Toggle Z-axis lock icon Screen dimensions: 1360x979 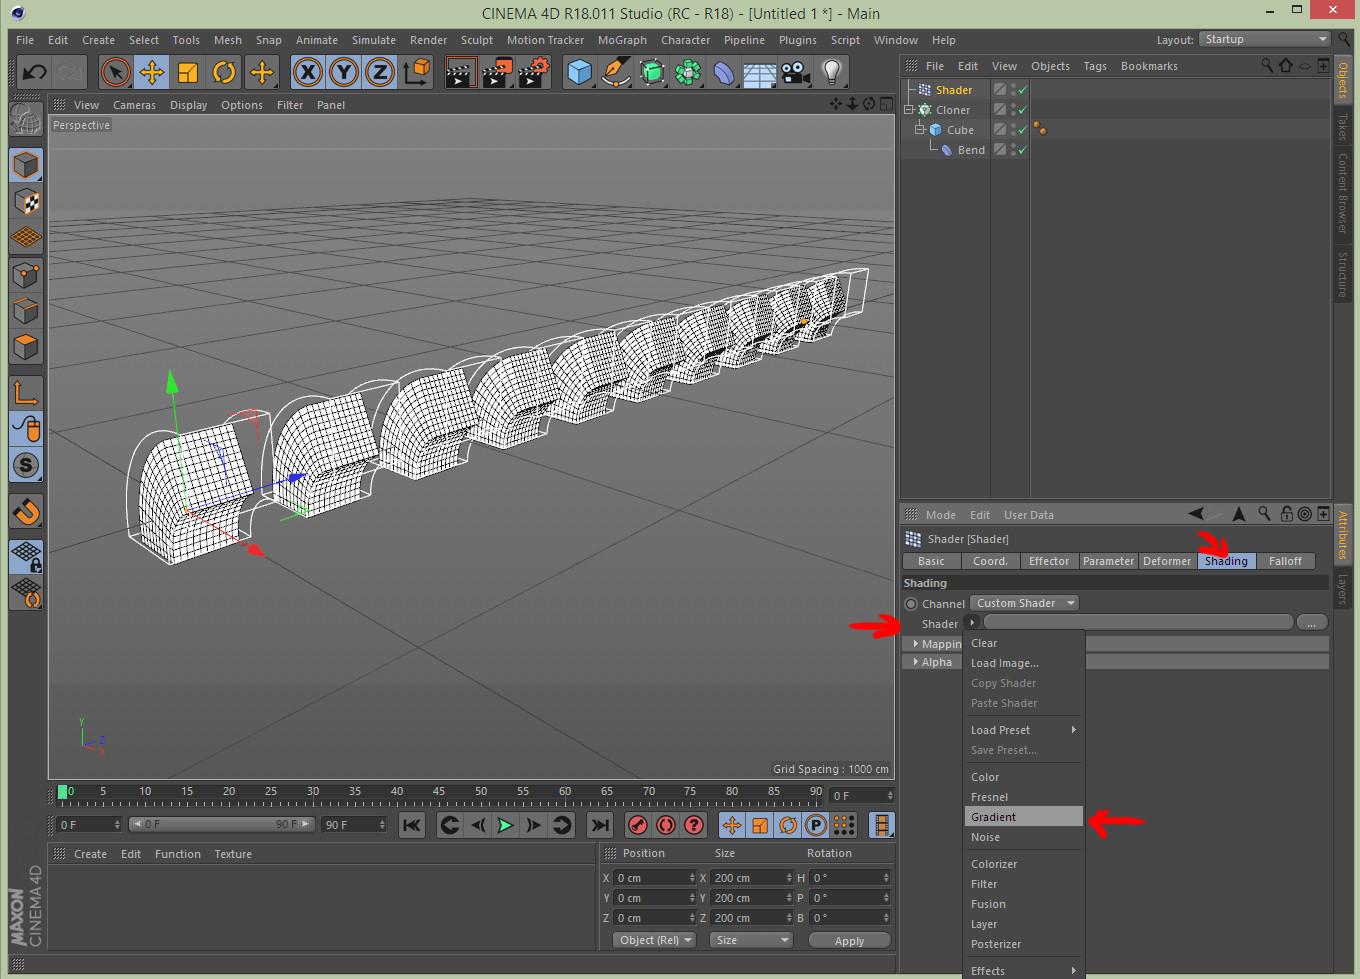pos(380,72)
